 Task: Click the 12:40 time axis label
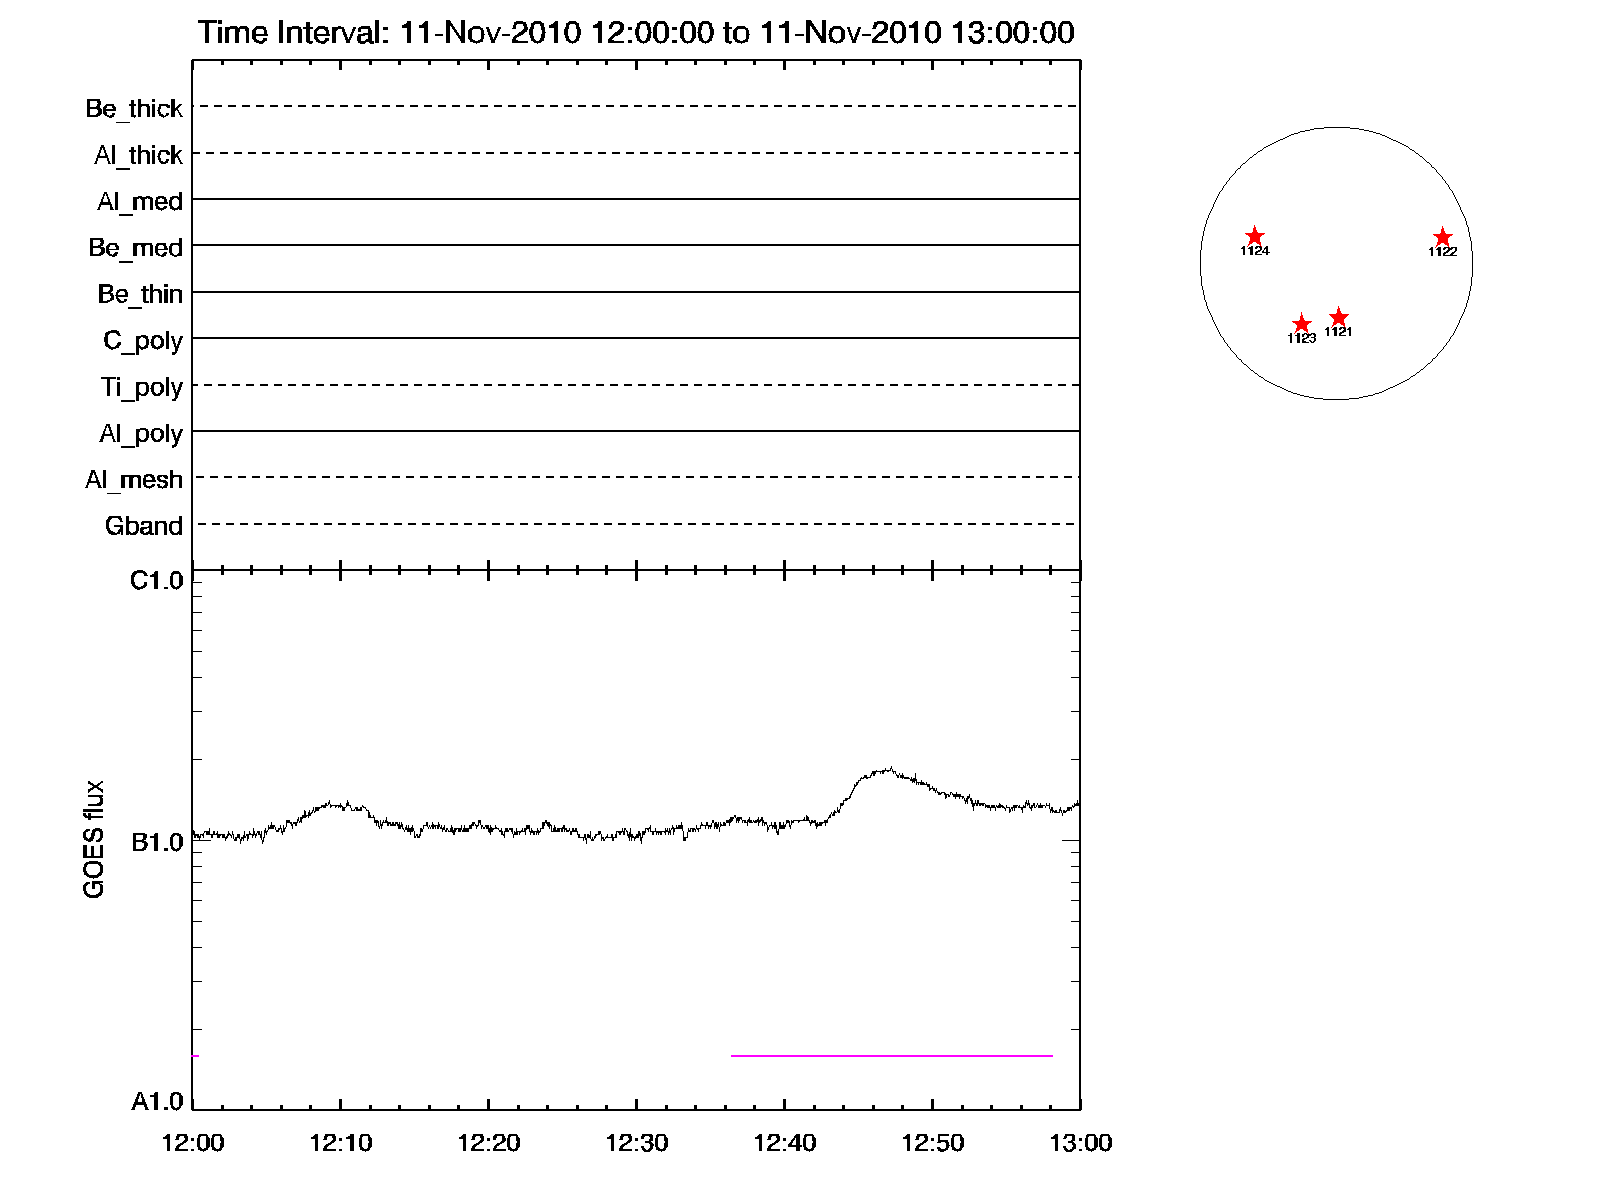785,1143
